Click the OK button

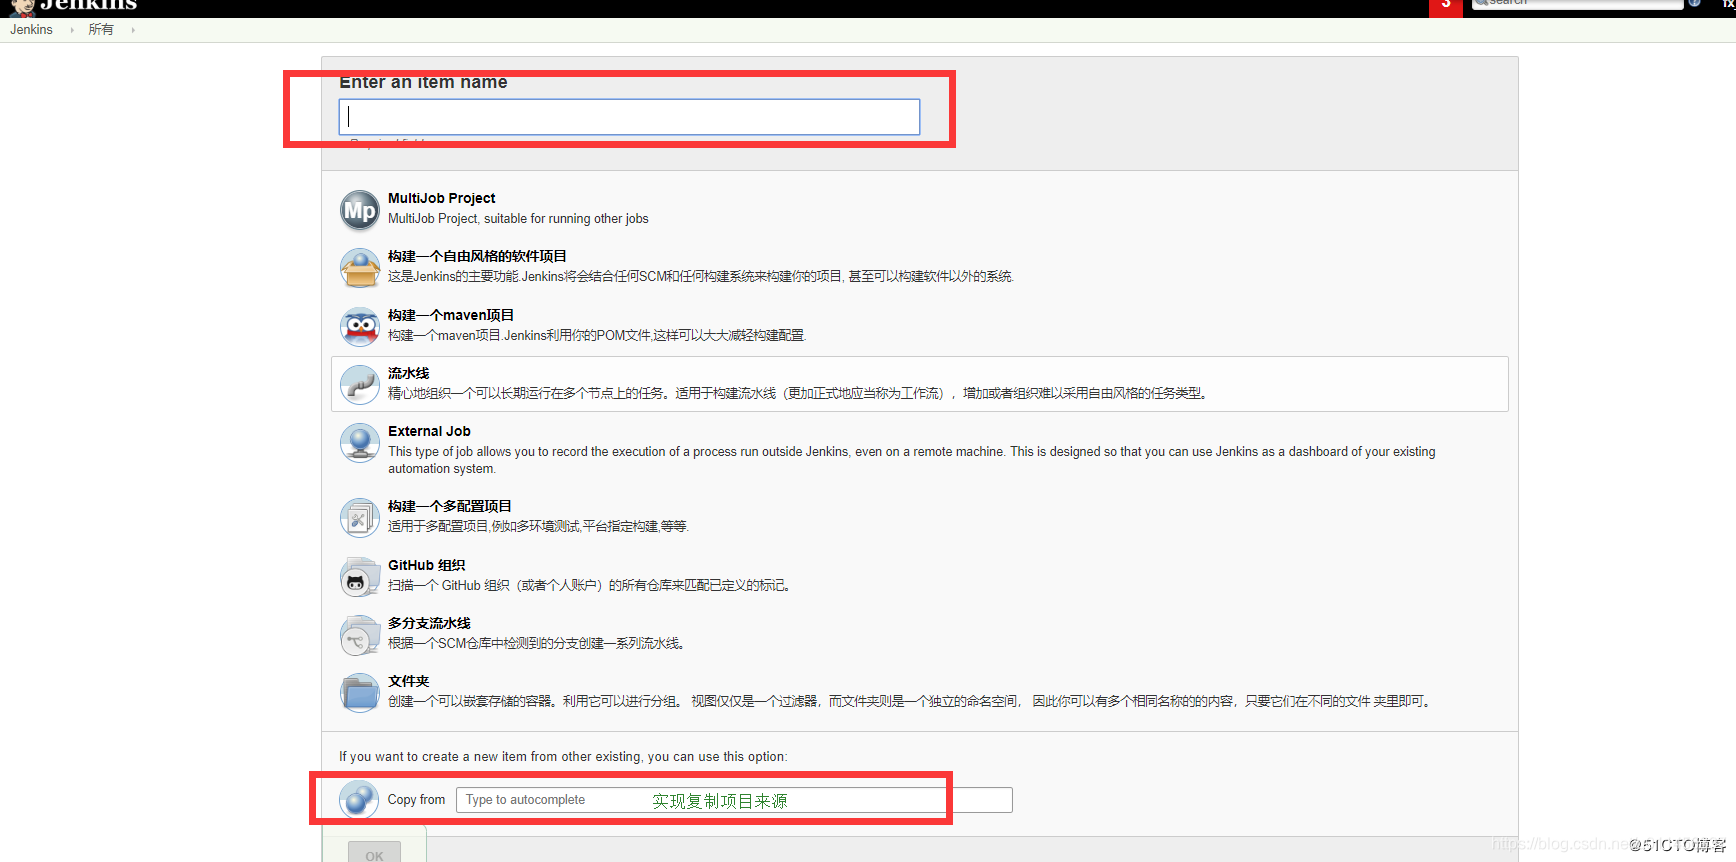coord(374,853)
